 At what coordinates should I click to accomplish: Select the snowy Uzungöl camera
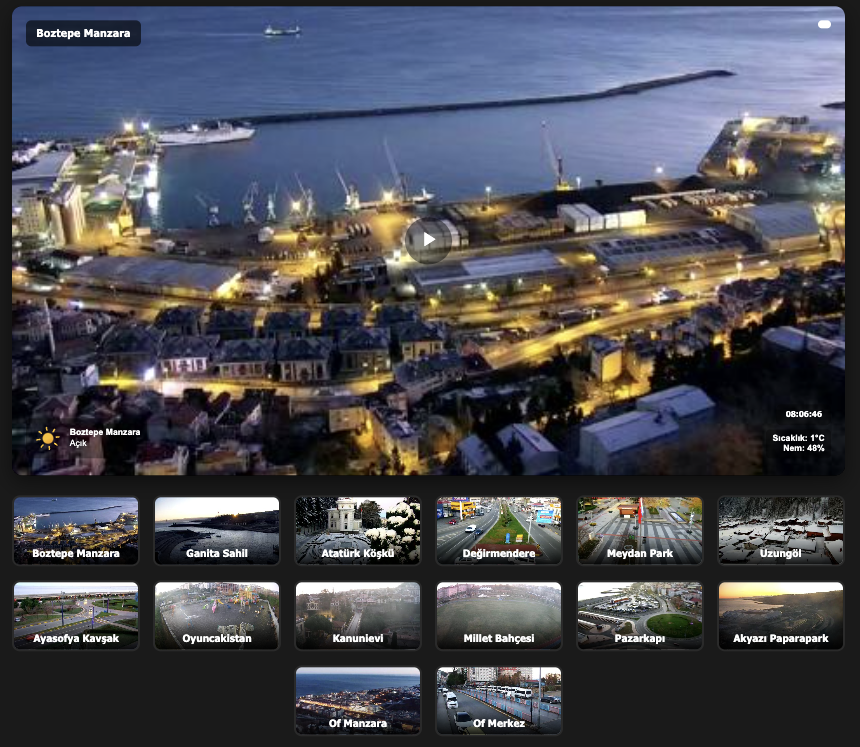point(781,531)
